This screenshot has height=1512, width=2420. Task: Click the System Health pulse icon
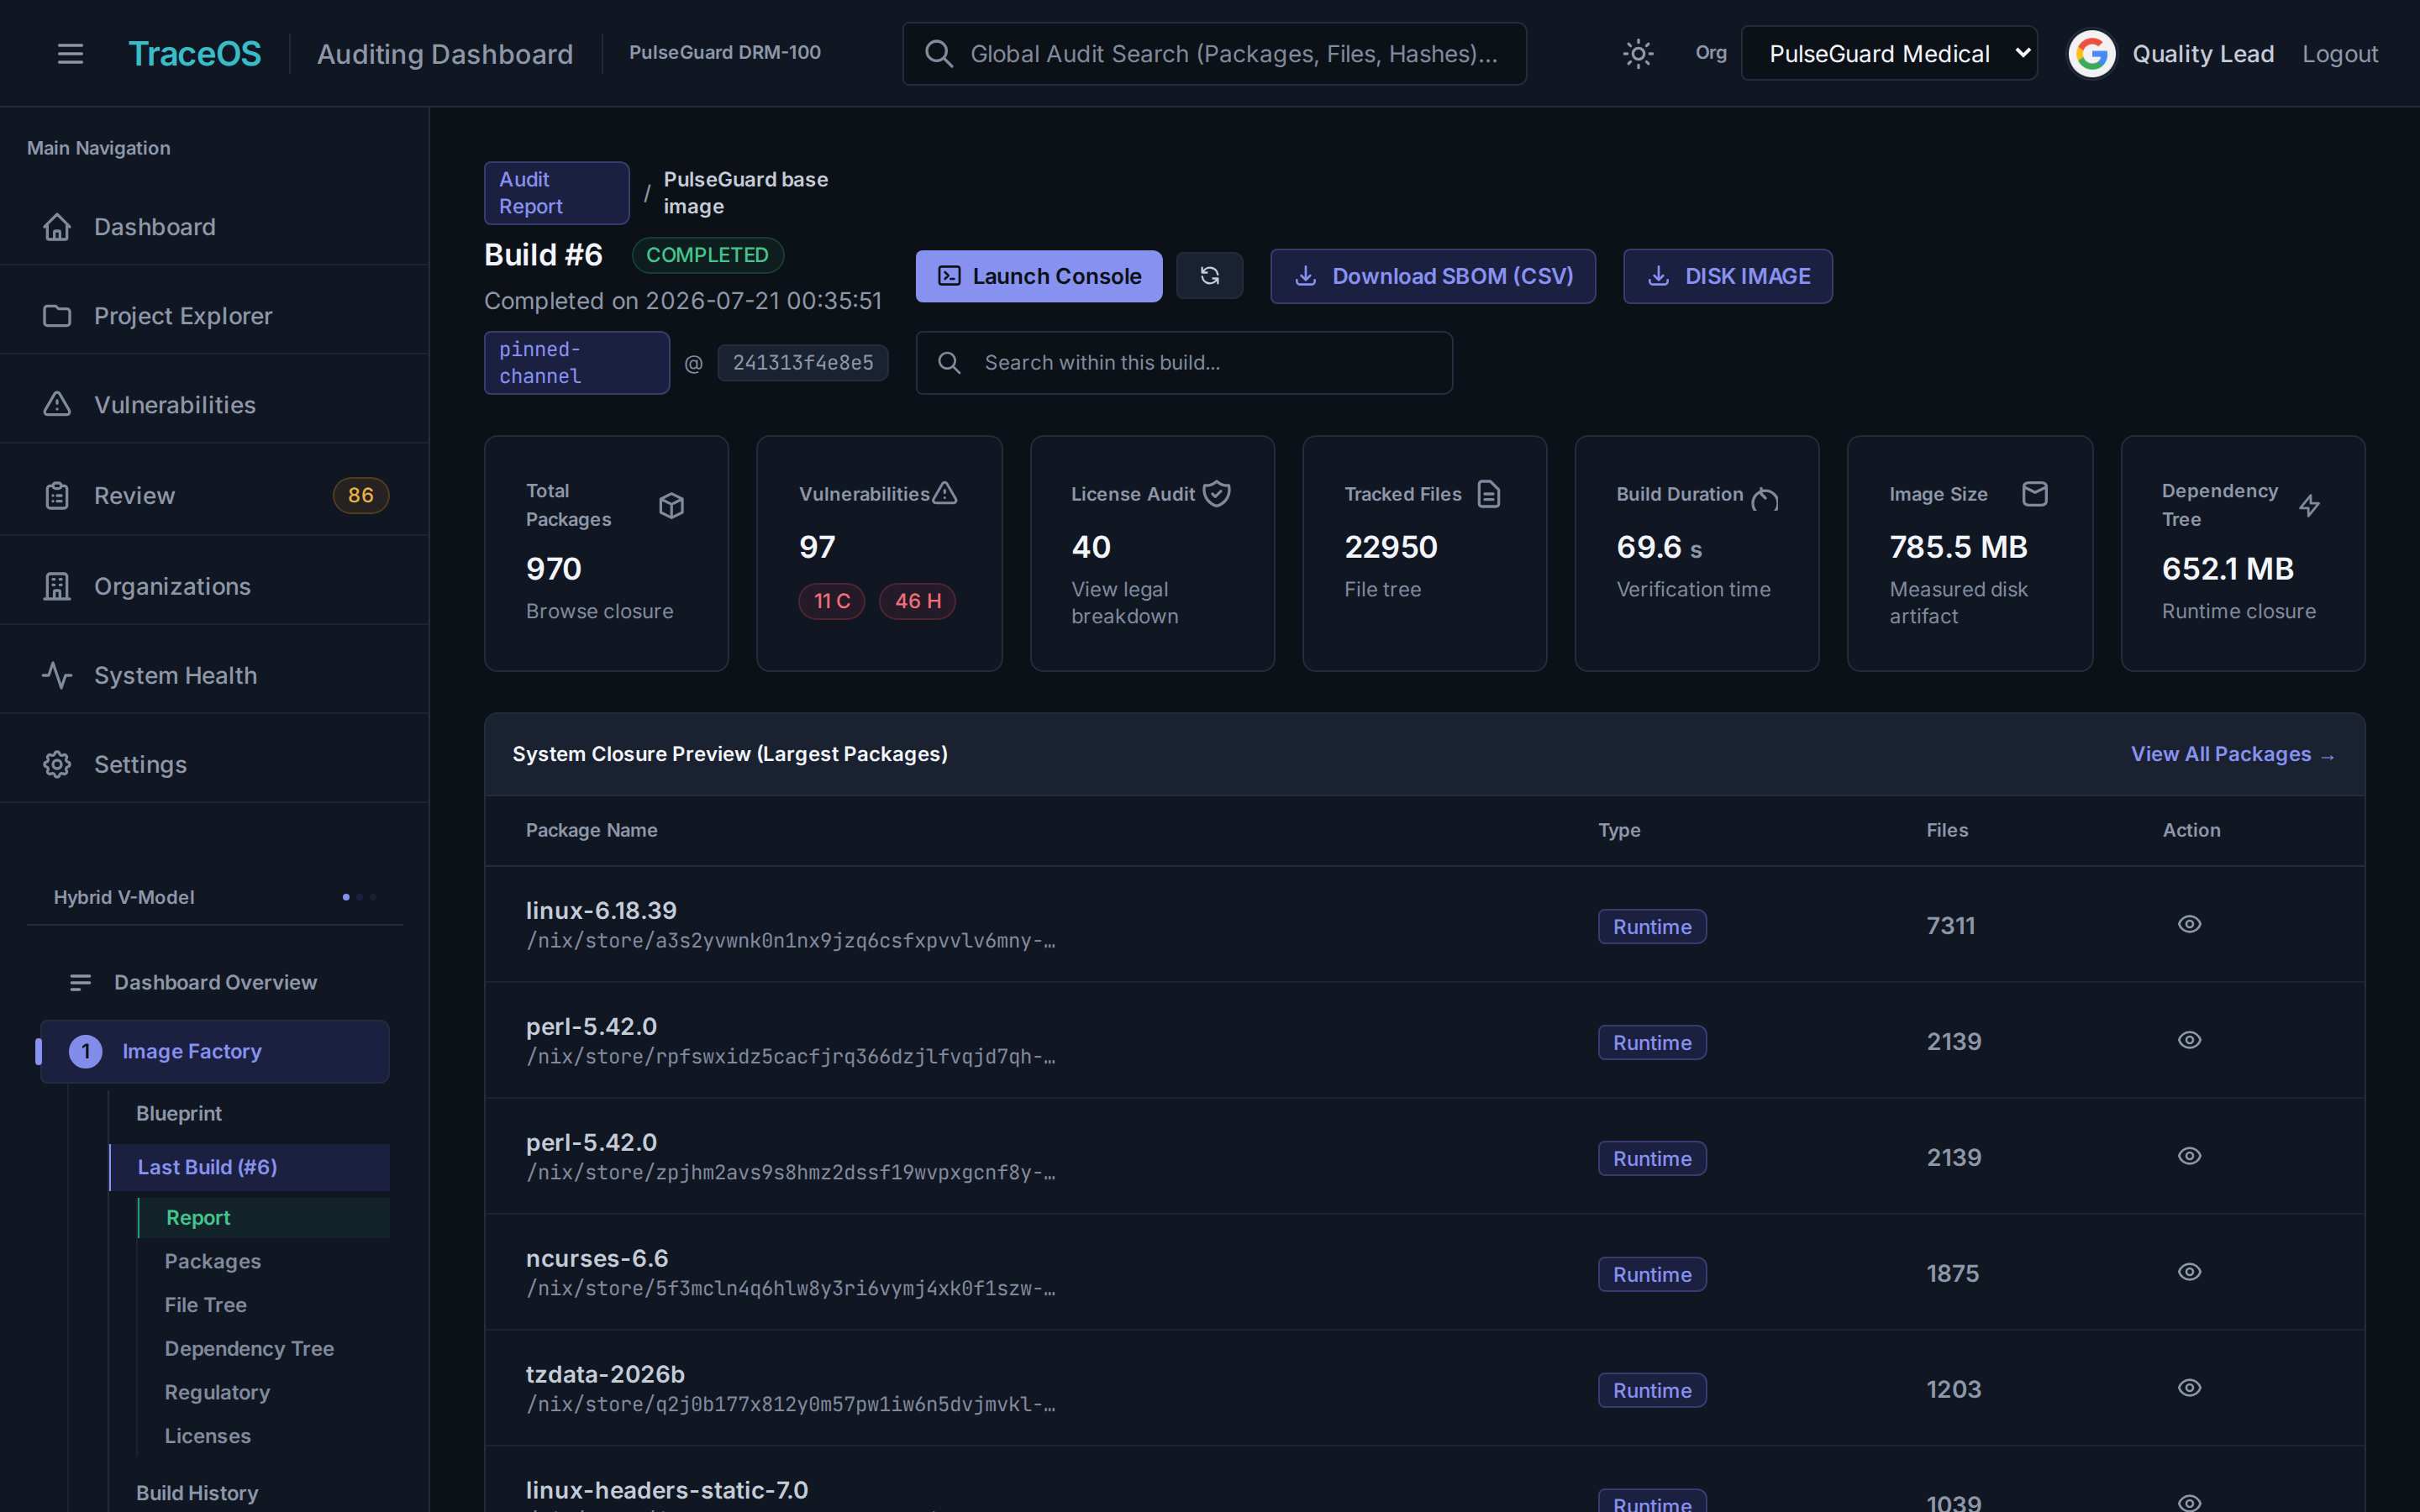57,675
